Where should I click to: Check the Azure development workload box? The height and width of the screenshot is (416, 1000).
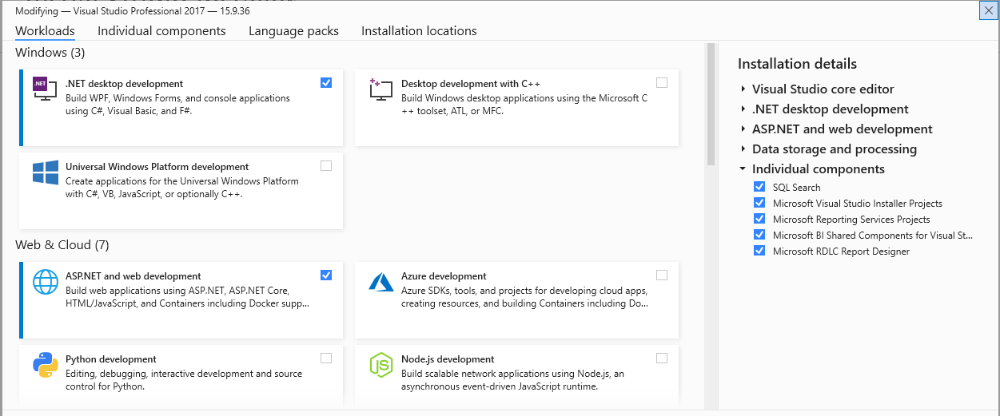click(662, 275)
